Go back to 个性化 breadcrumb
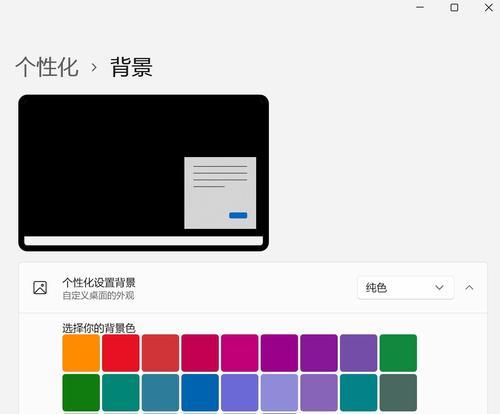Image resolution: width=500 pixels, height=414 pixels. point(47,67)
